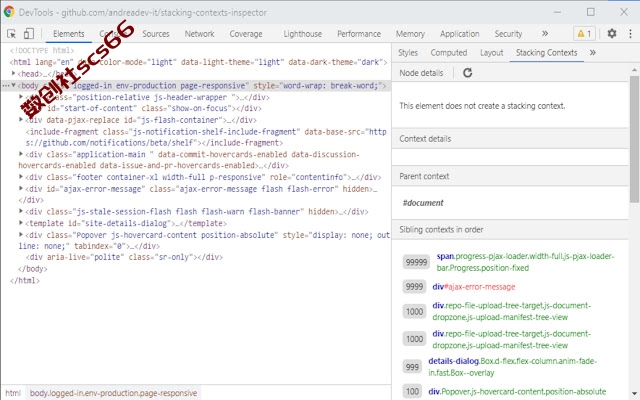
Task: Toggle the Parent context section header
Action: pyautogui.click(x=510, y=176)
